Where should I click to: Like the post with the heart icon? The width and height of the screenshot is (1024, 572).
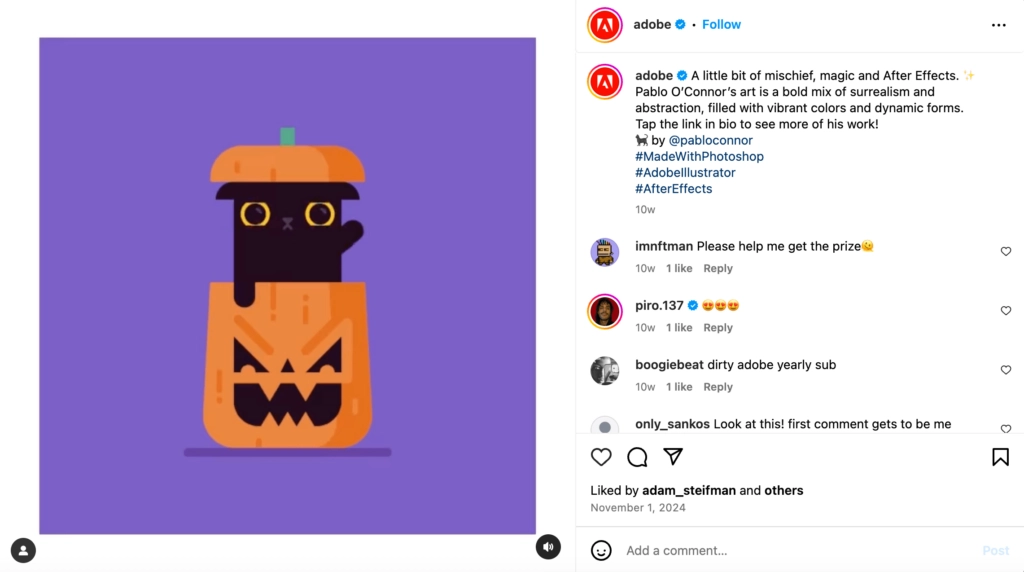[x=601, y=457]
